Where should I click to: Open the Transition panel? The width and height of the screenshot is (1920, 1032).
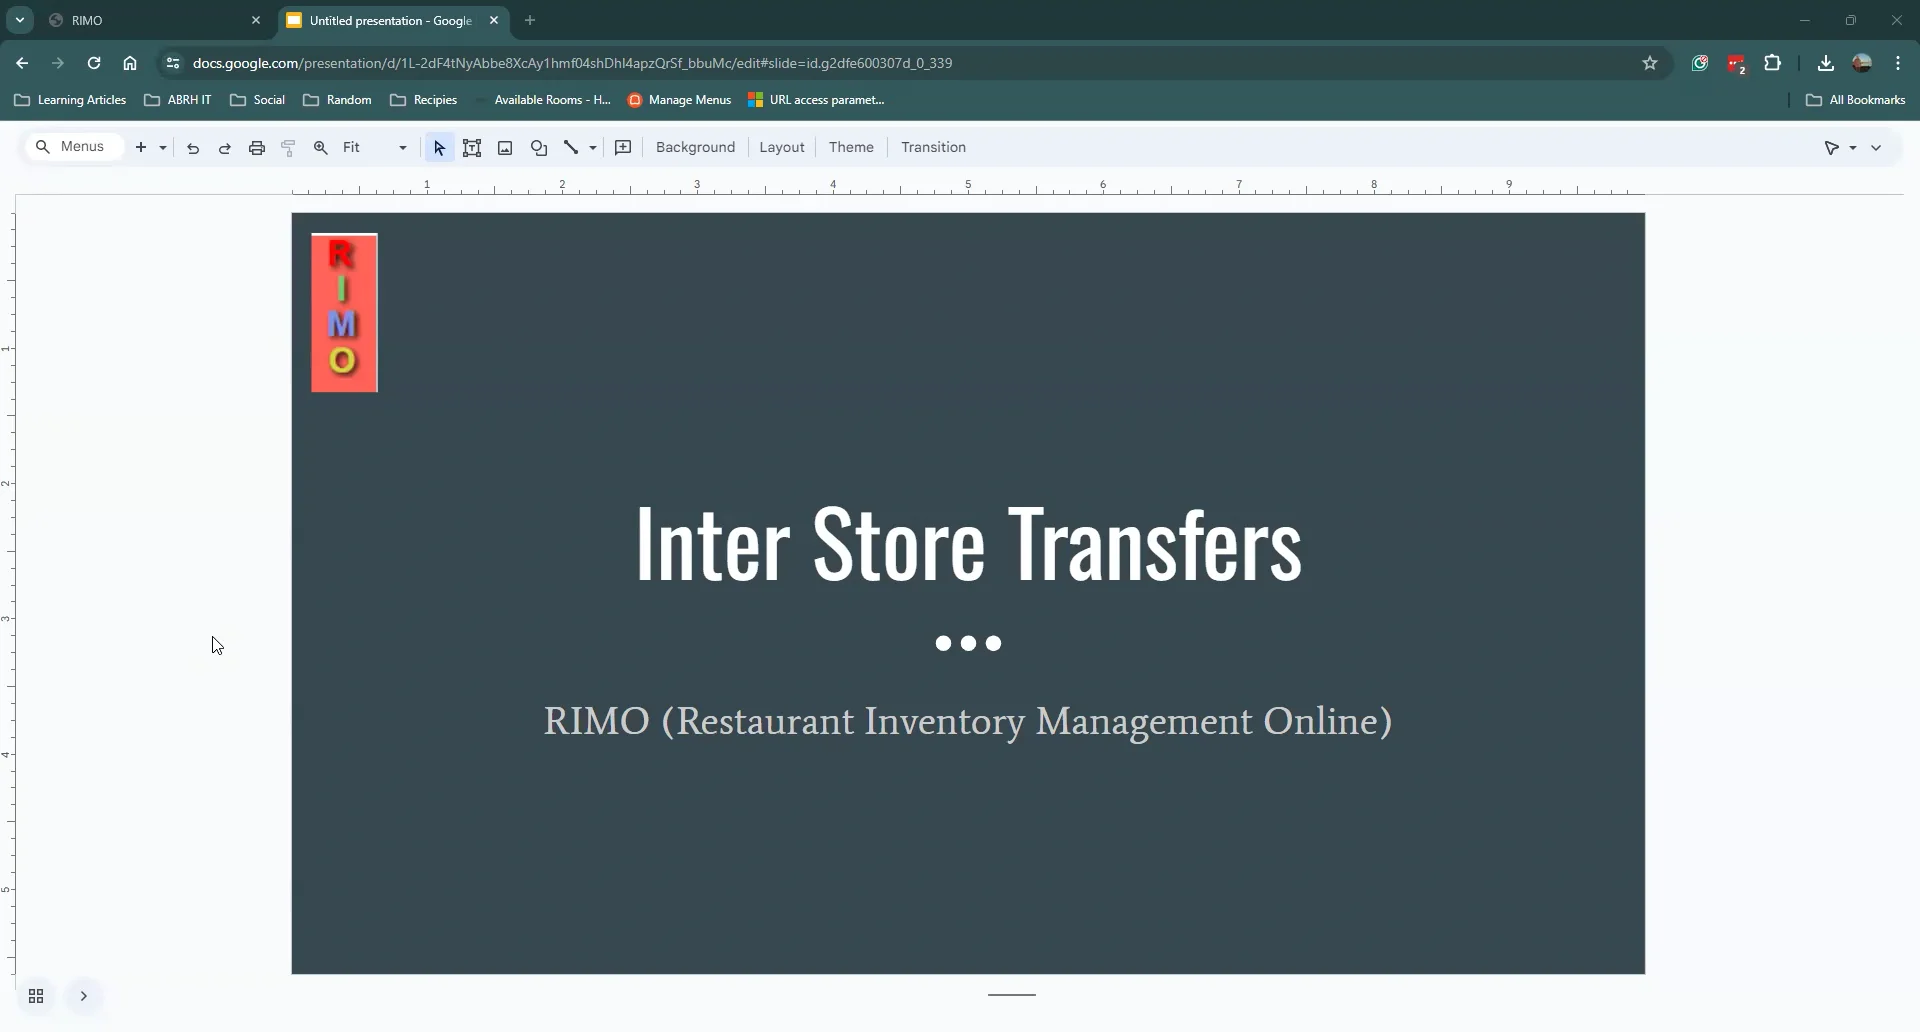coord(933,147)
